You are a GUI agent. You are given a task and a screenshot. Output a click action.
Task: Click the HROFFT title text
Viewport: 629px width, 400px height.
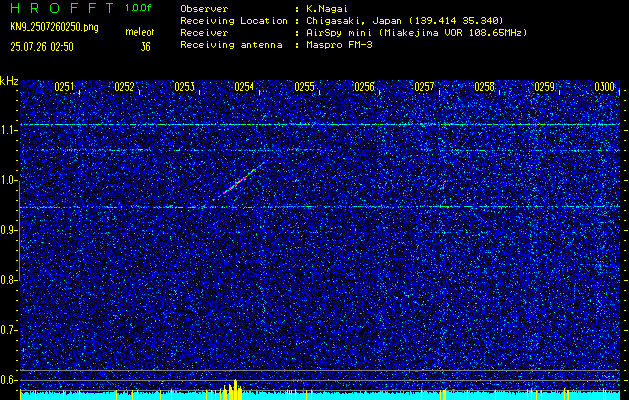[62, 8]
